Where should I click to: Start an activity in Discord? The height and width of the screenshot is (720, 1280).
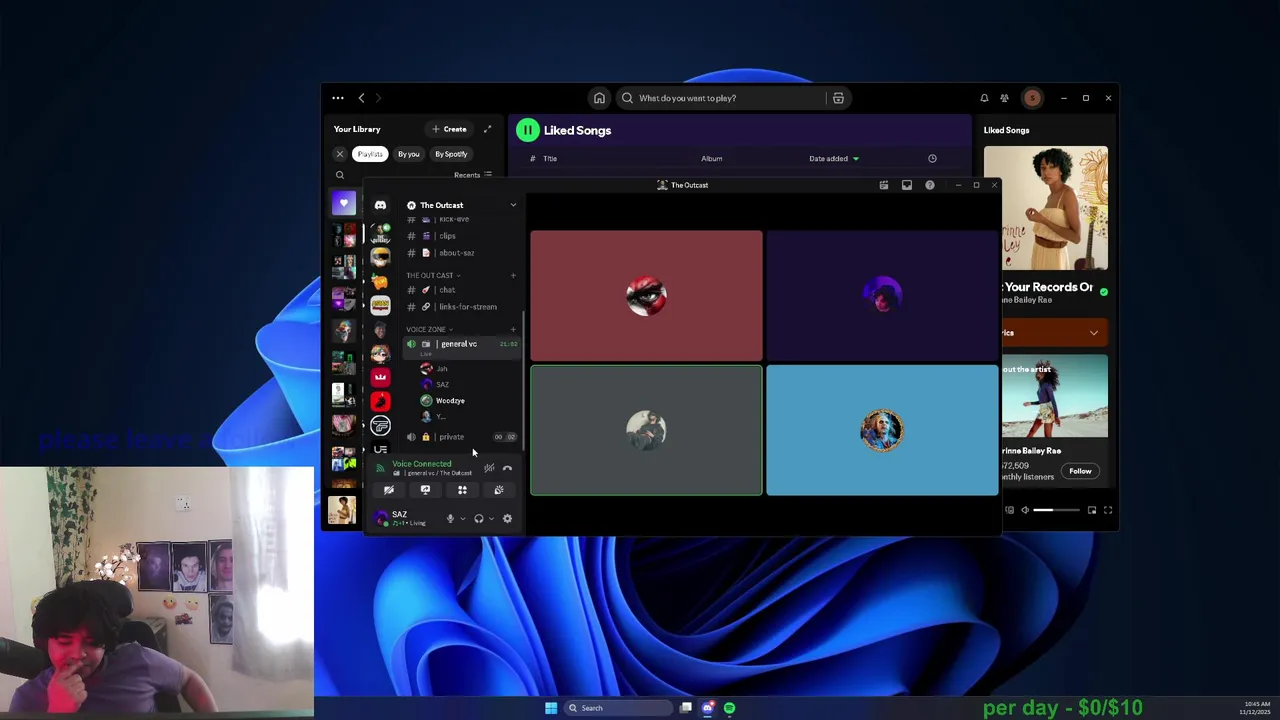462,490
